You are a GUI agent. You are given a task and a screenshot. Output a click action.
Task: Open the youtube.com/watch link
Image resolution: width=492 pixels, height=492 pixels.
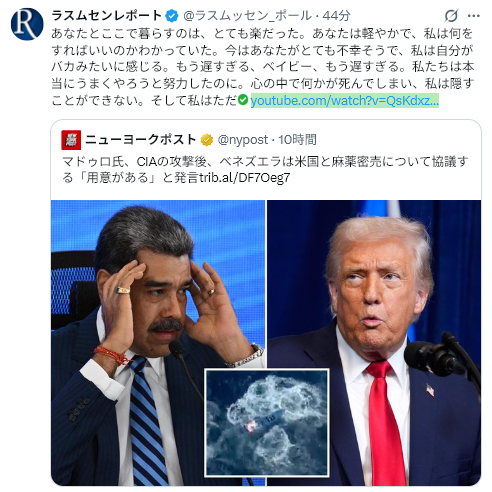(344, 100)
